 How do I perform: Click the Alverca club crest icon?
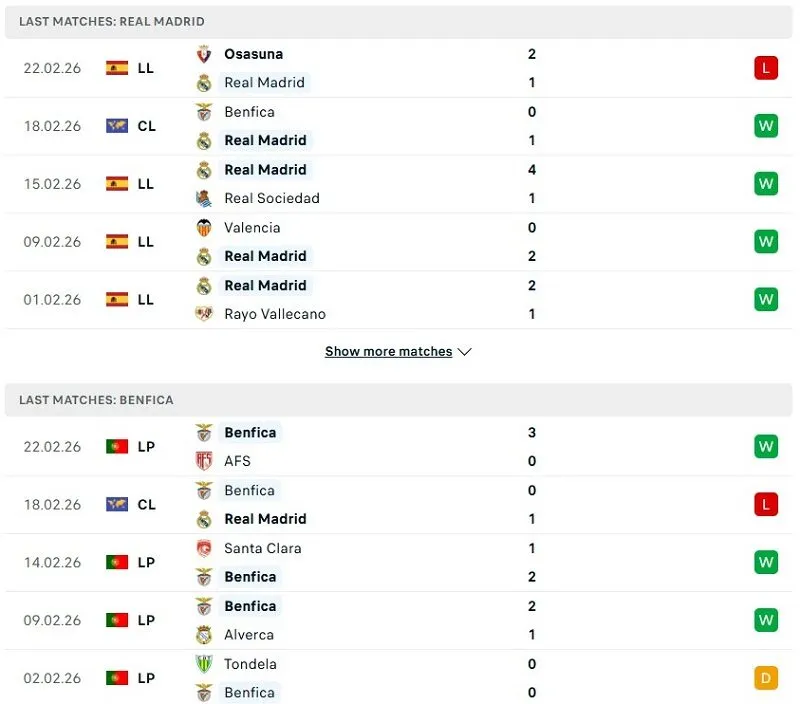204,635
